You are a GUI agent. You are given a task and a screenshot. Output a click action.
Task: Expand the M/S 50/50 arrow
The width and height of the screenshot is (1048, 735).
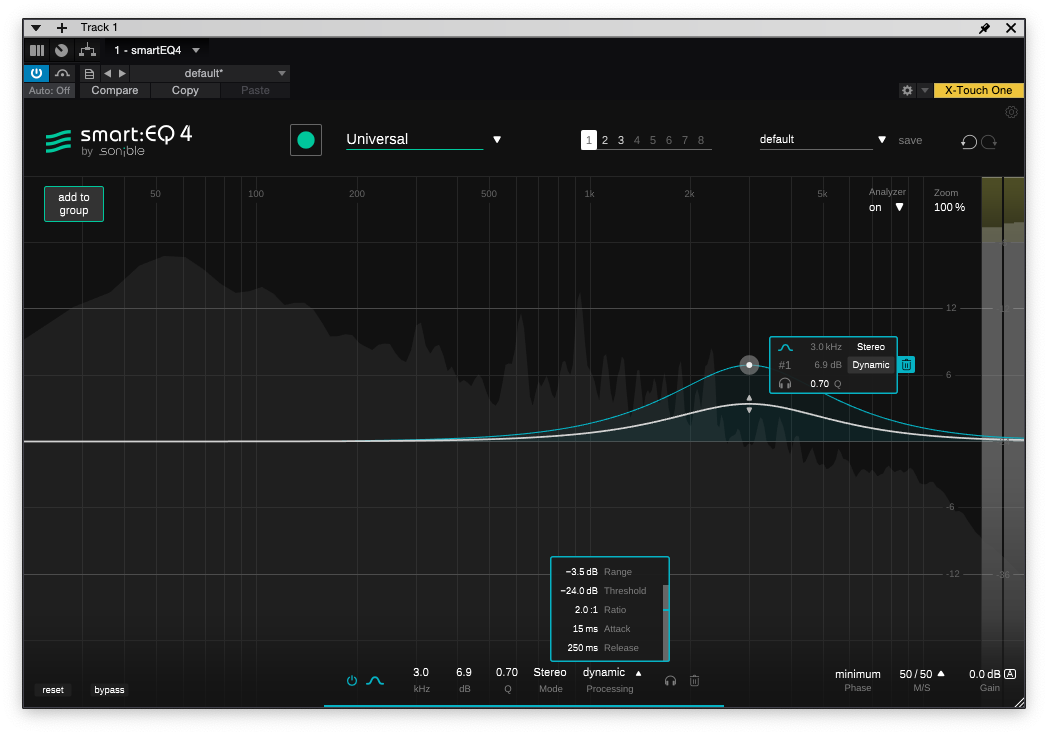(941, 674)
